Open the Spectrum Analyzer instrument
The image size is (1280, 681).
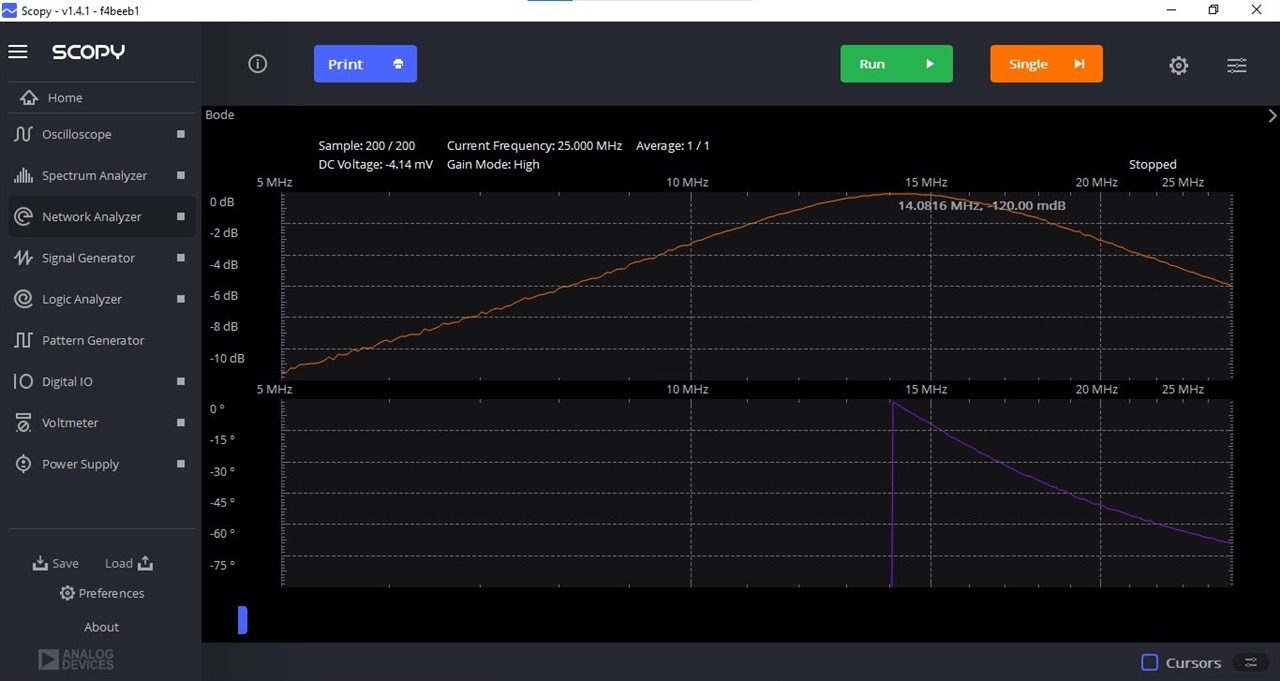pyautogui.click(x=94, y=175)
